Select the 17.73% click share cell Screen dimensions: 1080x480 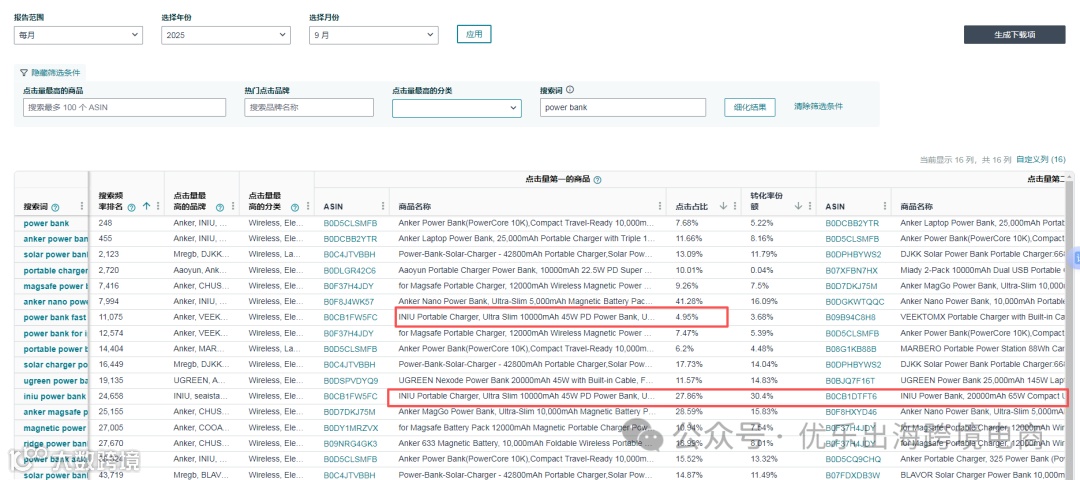(x=689, y=365)
